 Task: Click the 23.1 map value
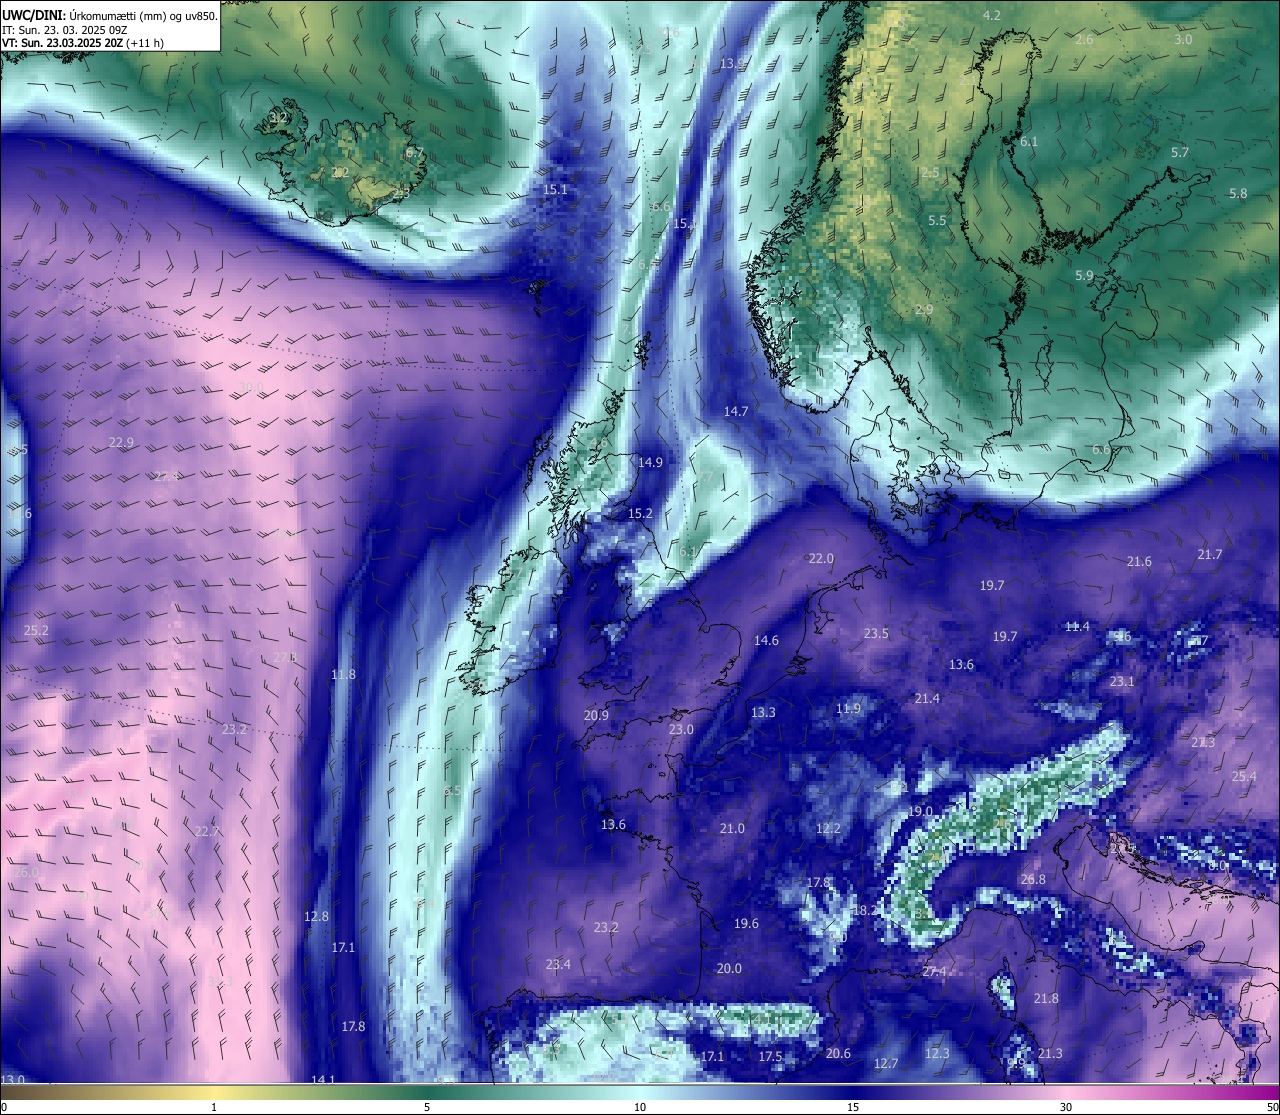[x=1122, y=681]
